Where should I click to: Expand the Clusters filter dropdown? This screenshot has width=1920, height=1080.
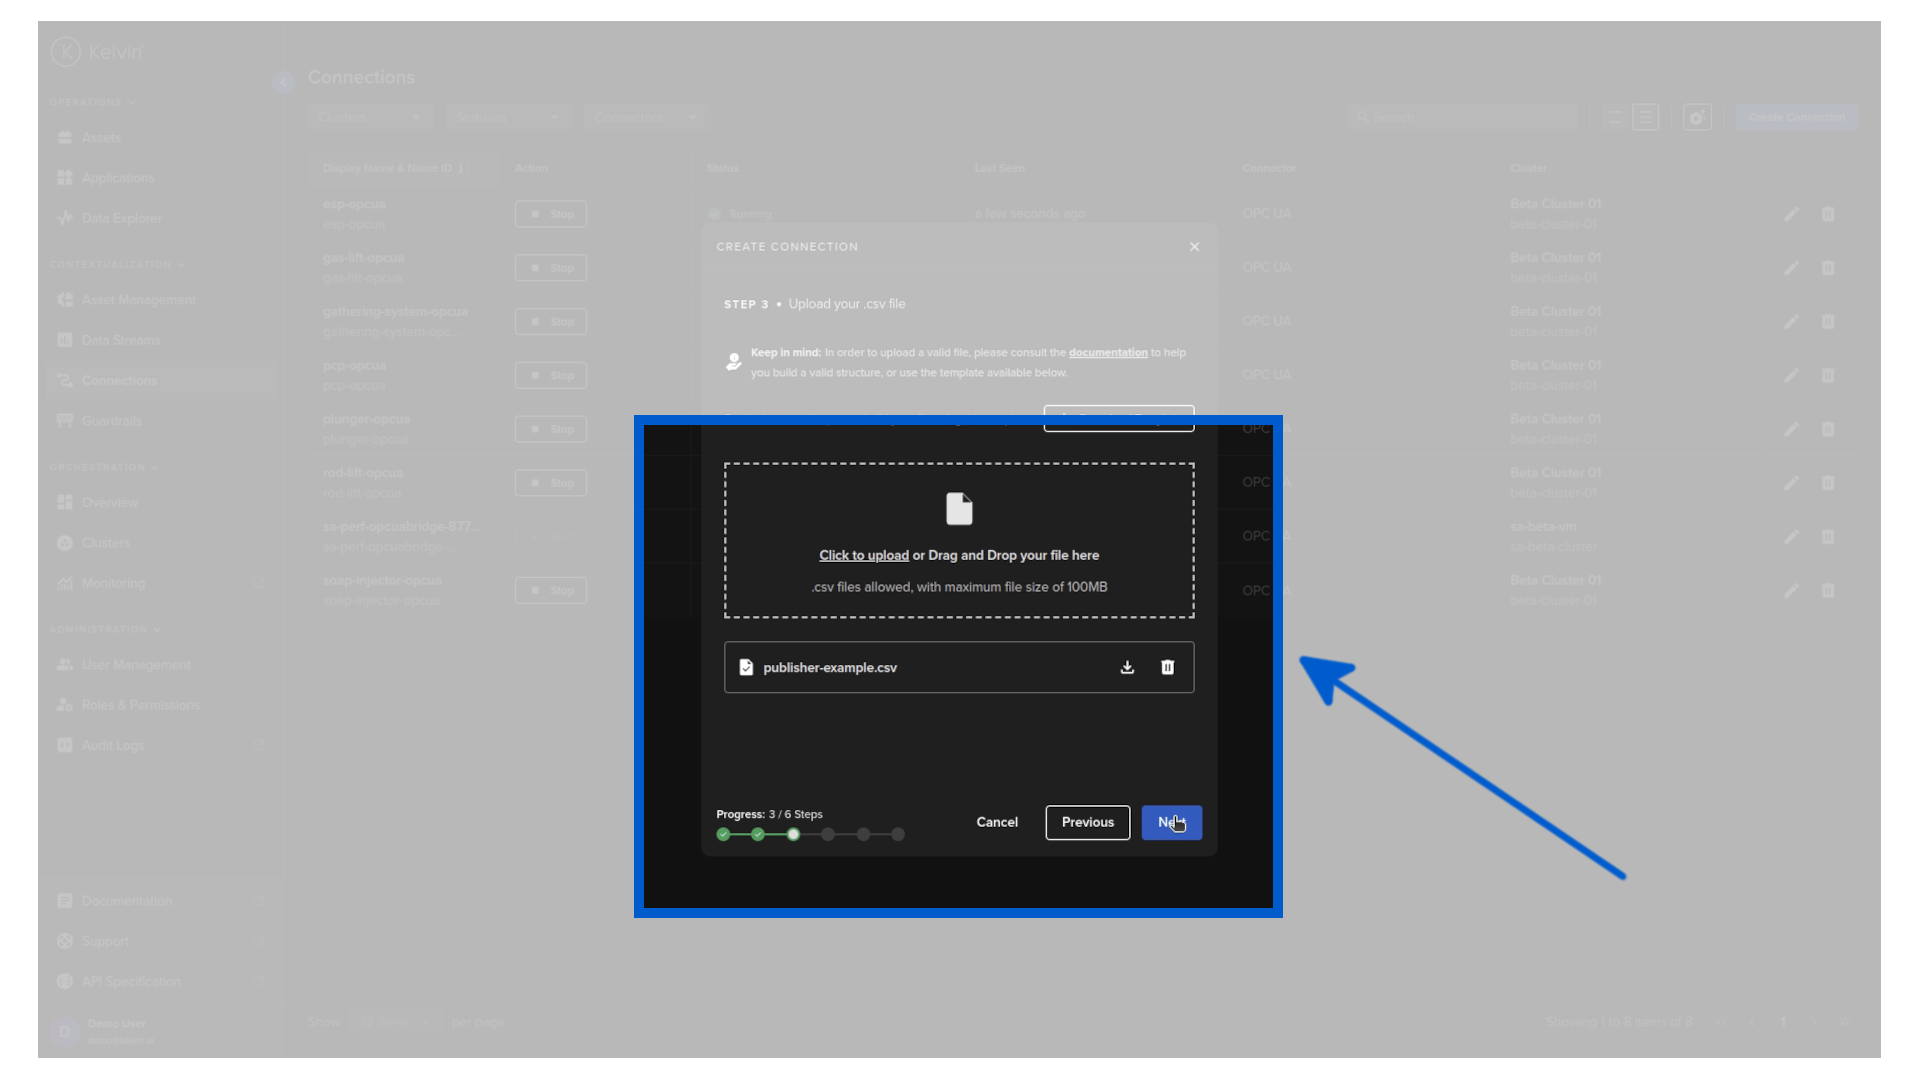point(369,117)
